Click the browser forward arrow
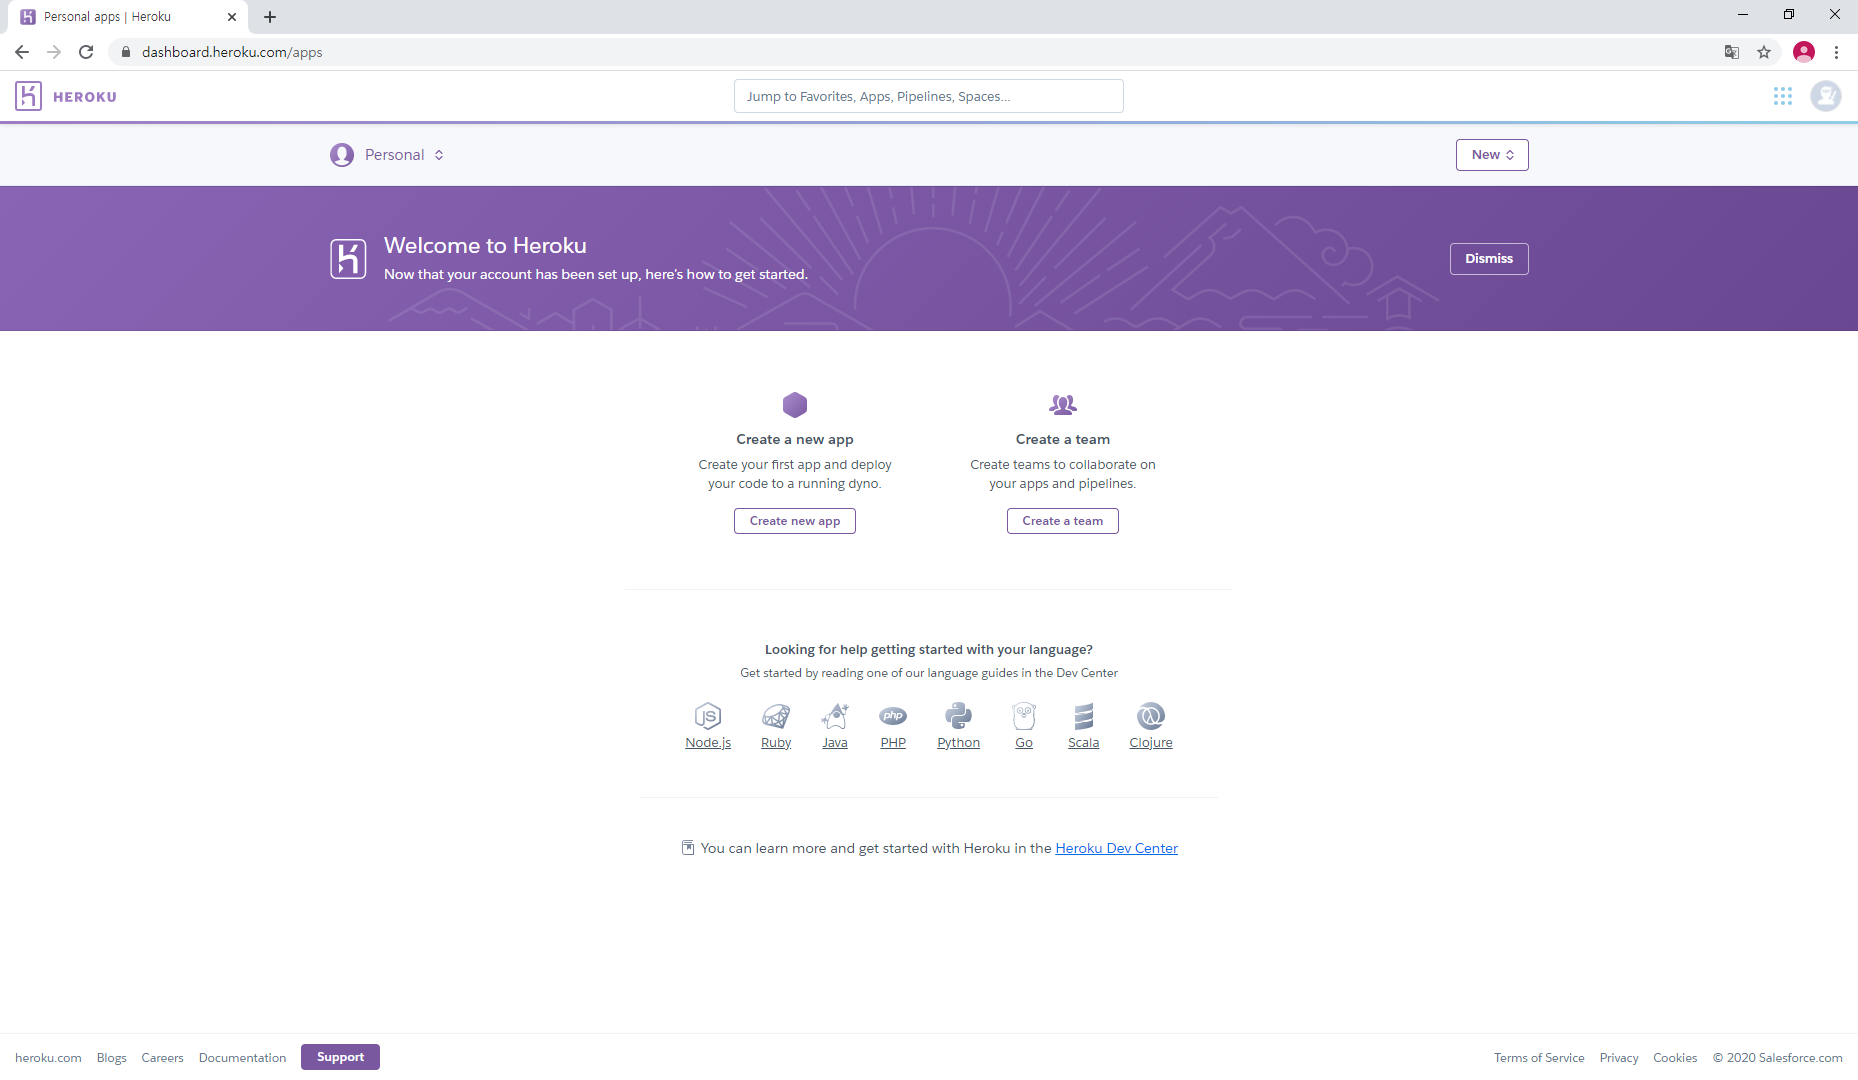1858x1080 pixels. 54,52
